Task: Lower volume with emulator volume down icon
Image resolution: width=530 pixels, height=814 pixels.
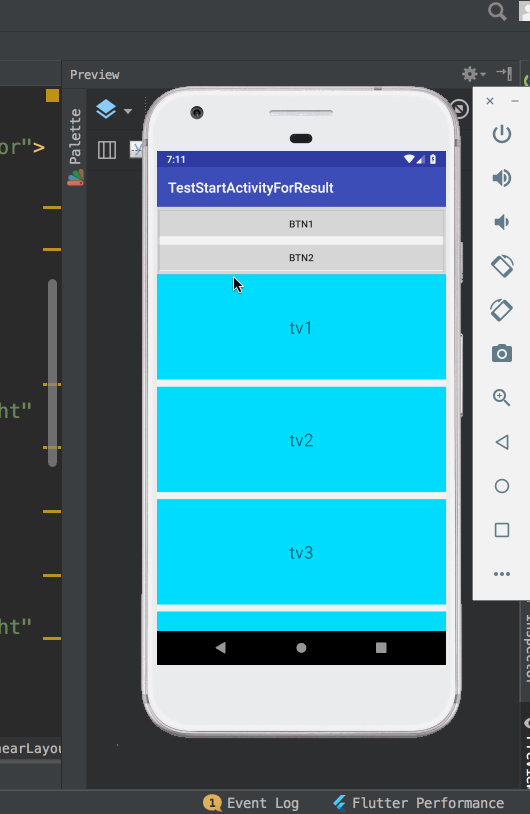Action: point(501,222)
